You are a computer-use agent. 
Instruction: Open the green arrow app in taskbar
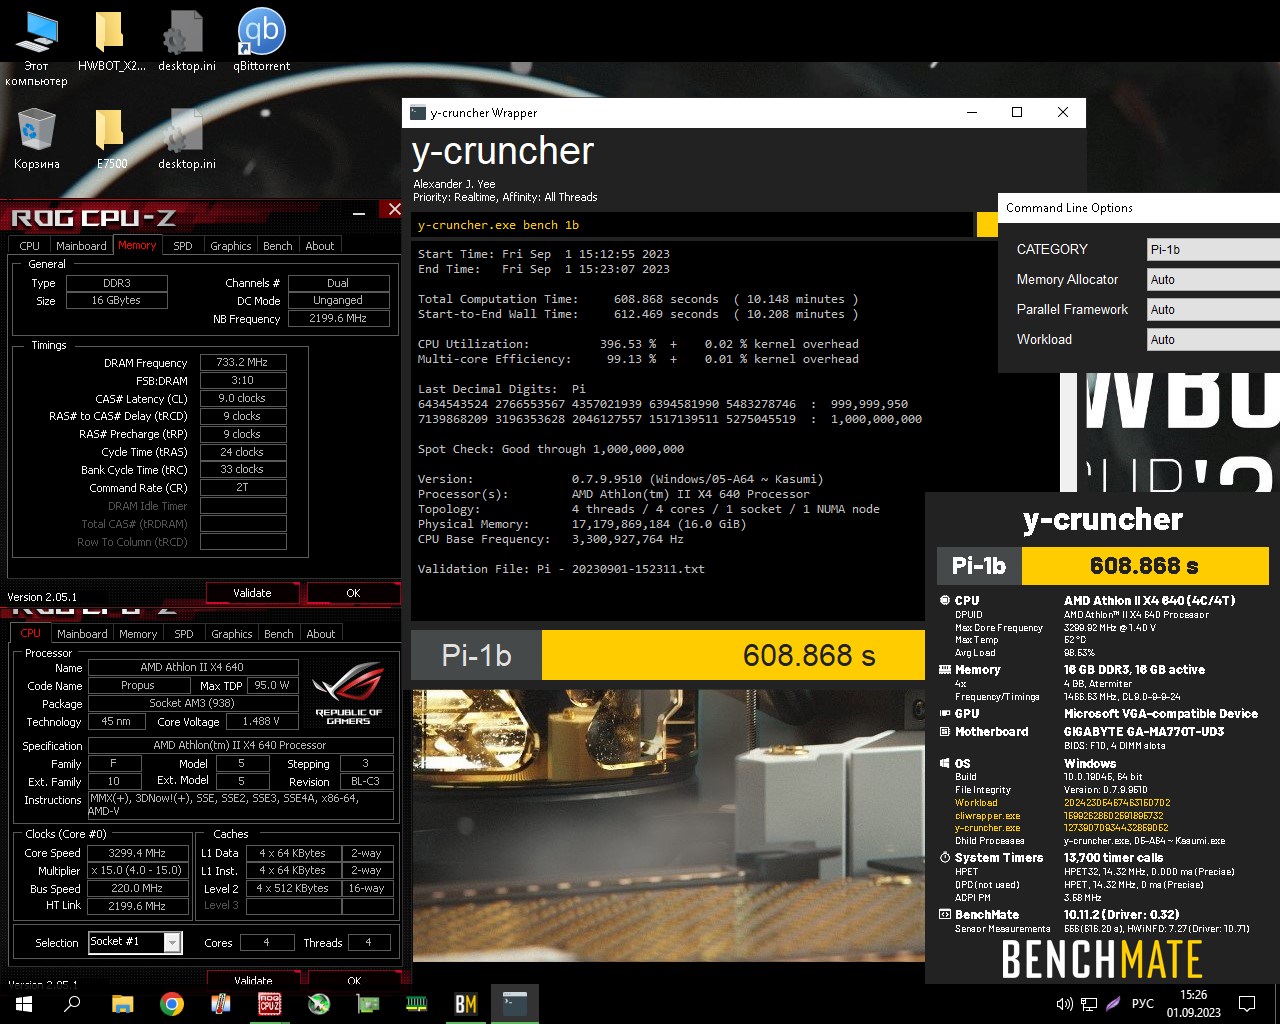click(318, 1004)
